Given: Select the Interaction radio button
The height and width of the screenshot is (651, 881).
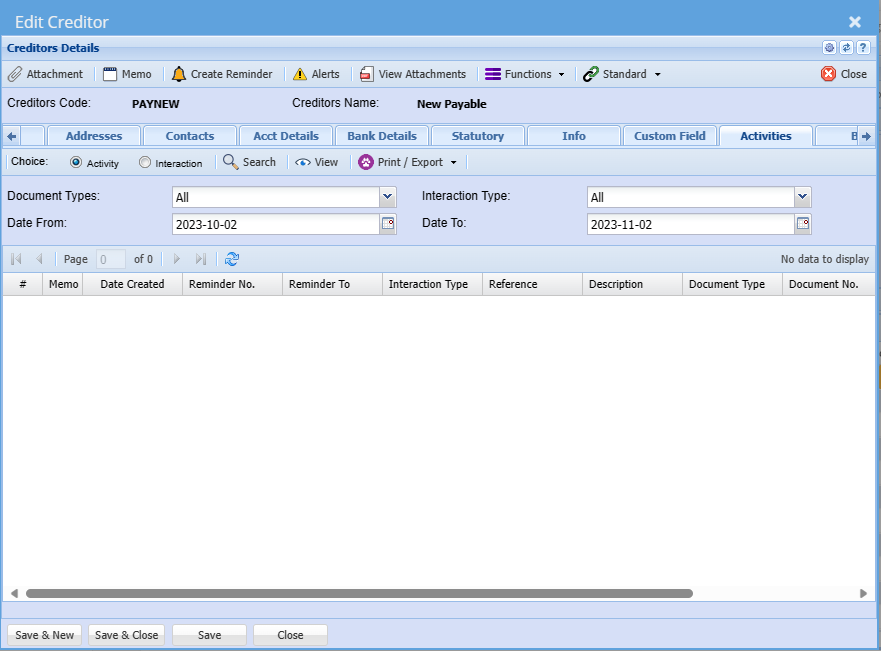Looking at the screenshot, I should (x=145, y=162).
